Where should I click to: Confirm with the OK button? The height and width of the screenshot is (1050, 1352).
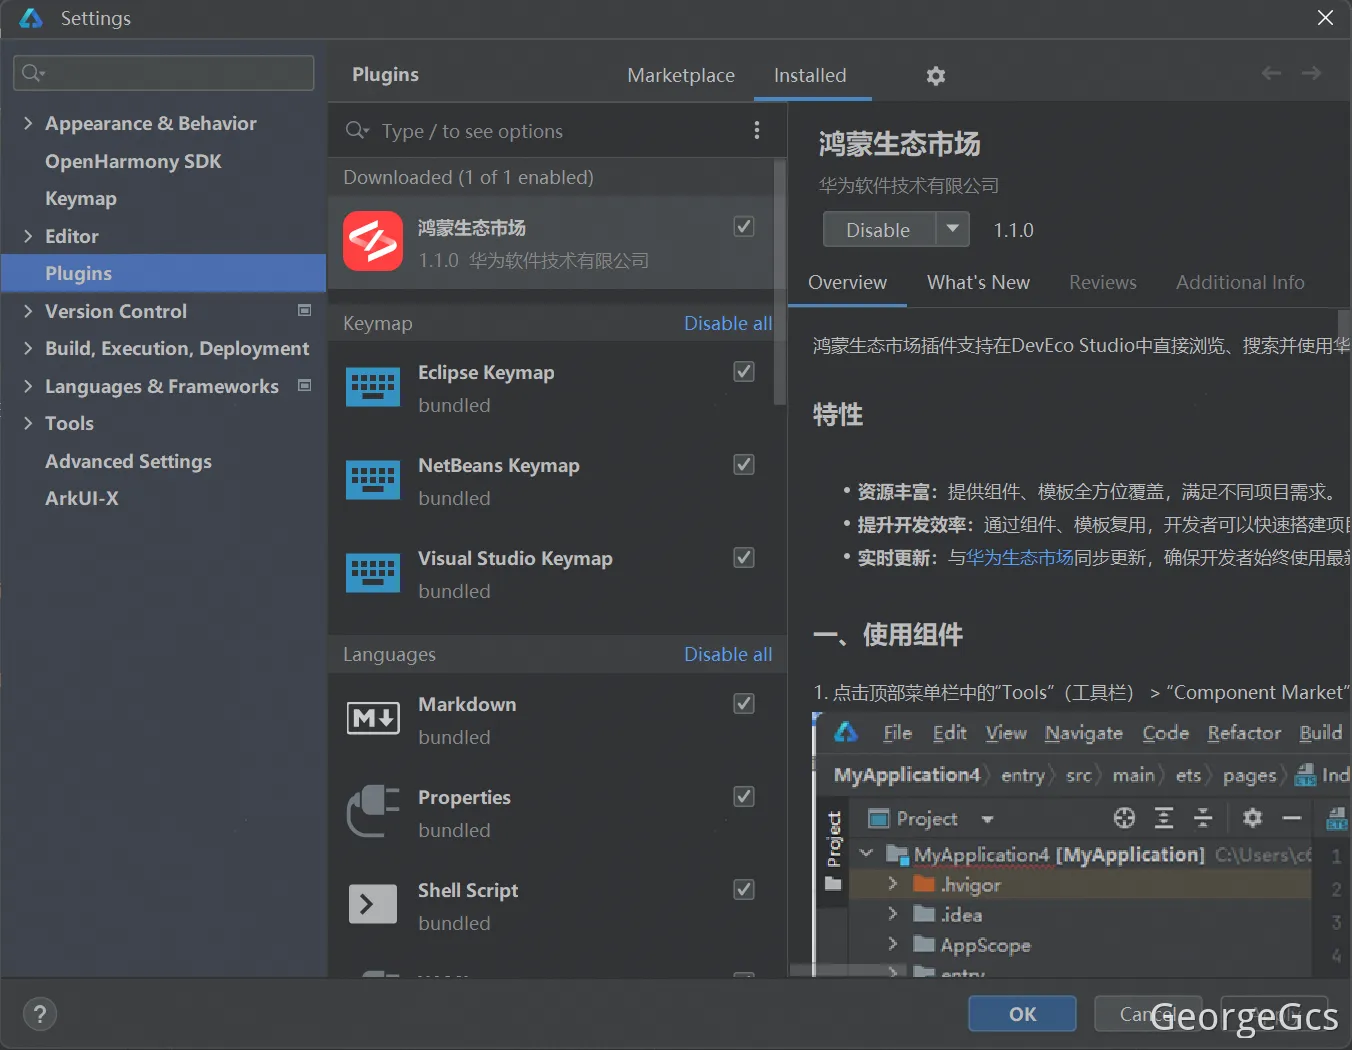click(x=1022, y=1014)
